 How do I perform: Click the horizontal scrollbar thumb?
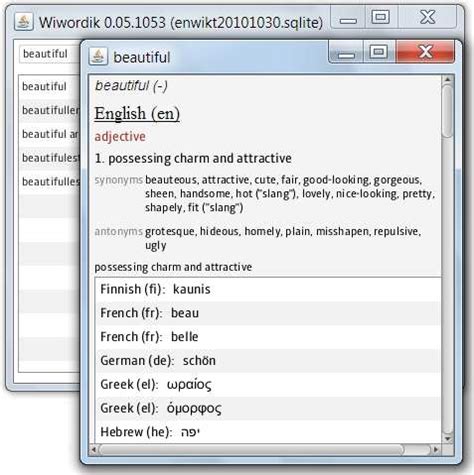tap(251, 450)
